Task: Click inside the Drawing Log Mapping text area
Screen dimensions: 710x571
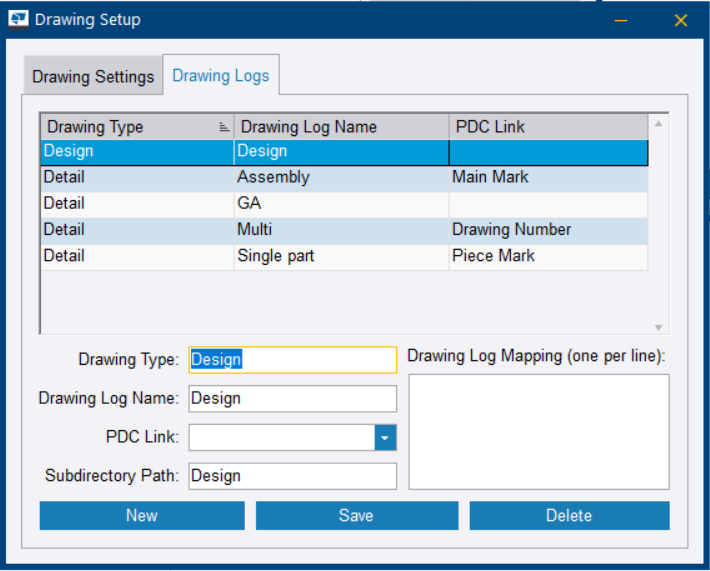Action: (538, 432)
